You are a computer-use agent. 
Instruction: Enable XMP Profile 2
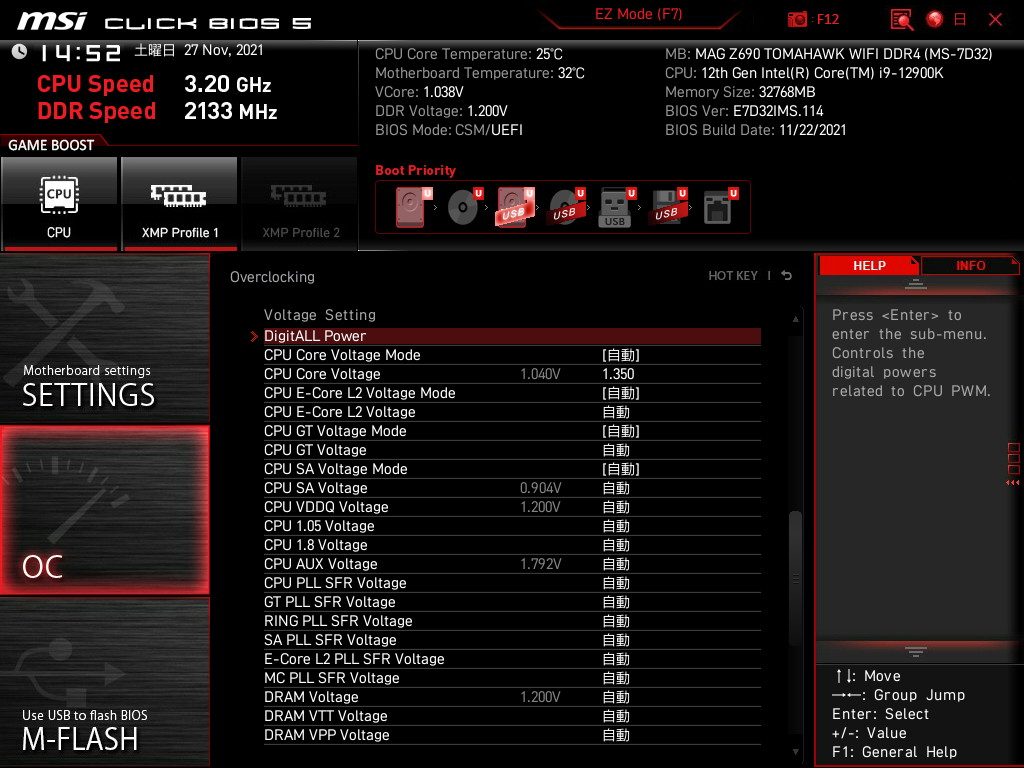point(300,204)
